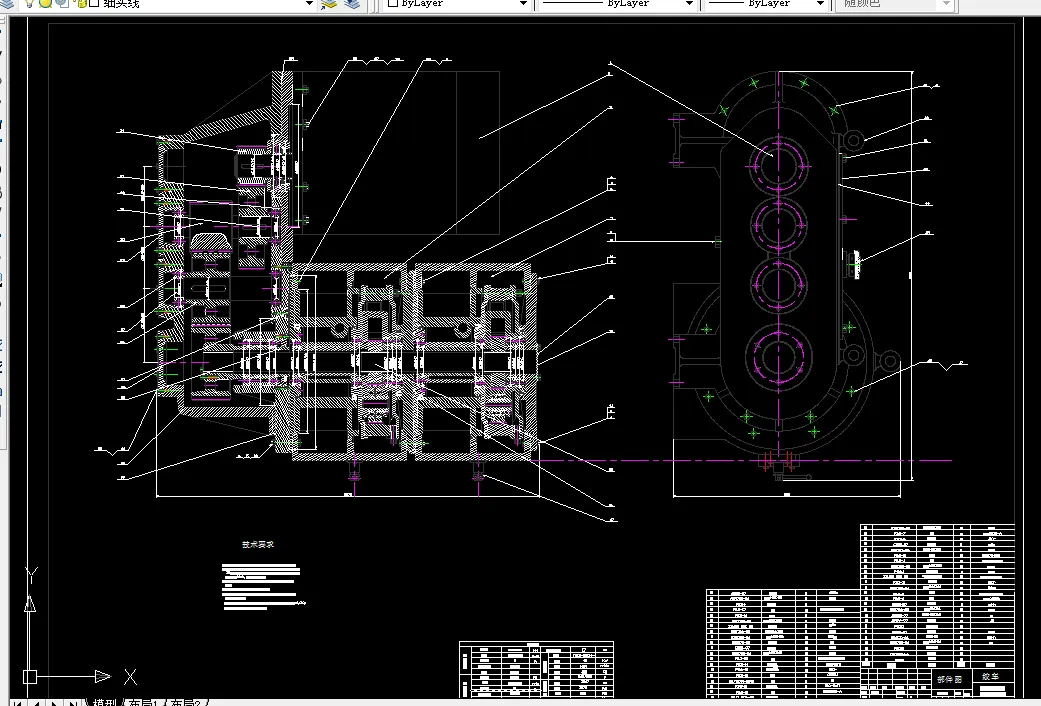
Task: Select the 部件图 title block text
Action: (949, 679)
